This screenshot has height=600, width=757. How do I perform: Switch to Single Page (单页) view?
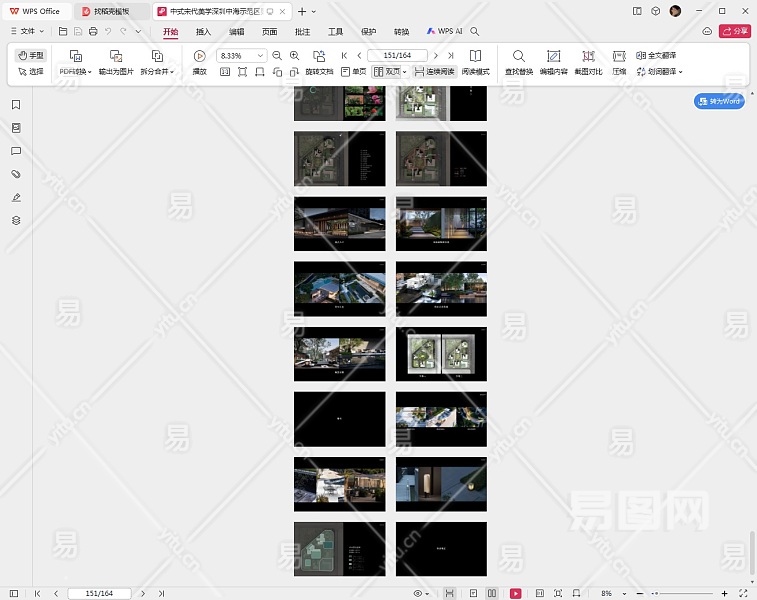point(353,72)
